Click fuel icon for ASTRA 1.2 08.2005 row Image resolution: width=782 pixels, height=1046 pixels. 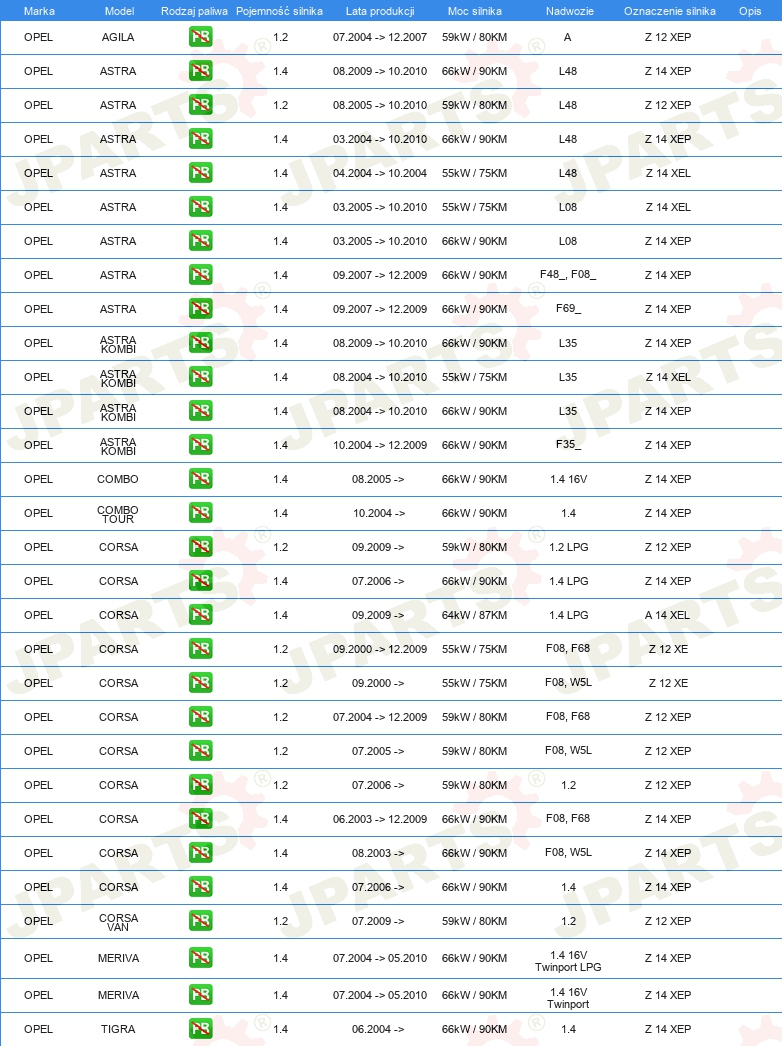point(200,105)
